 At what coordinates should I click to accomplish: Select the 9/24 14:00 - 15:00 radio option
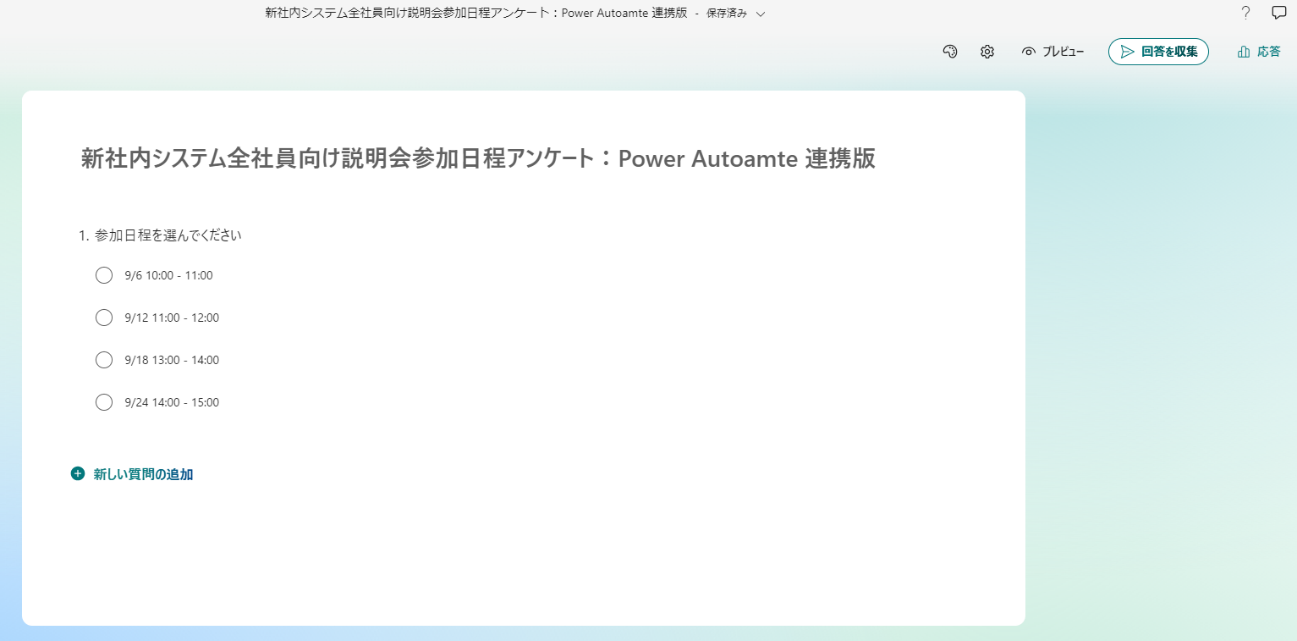(x=104, y=403)
